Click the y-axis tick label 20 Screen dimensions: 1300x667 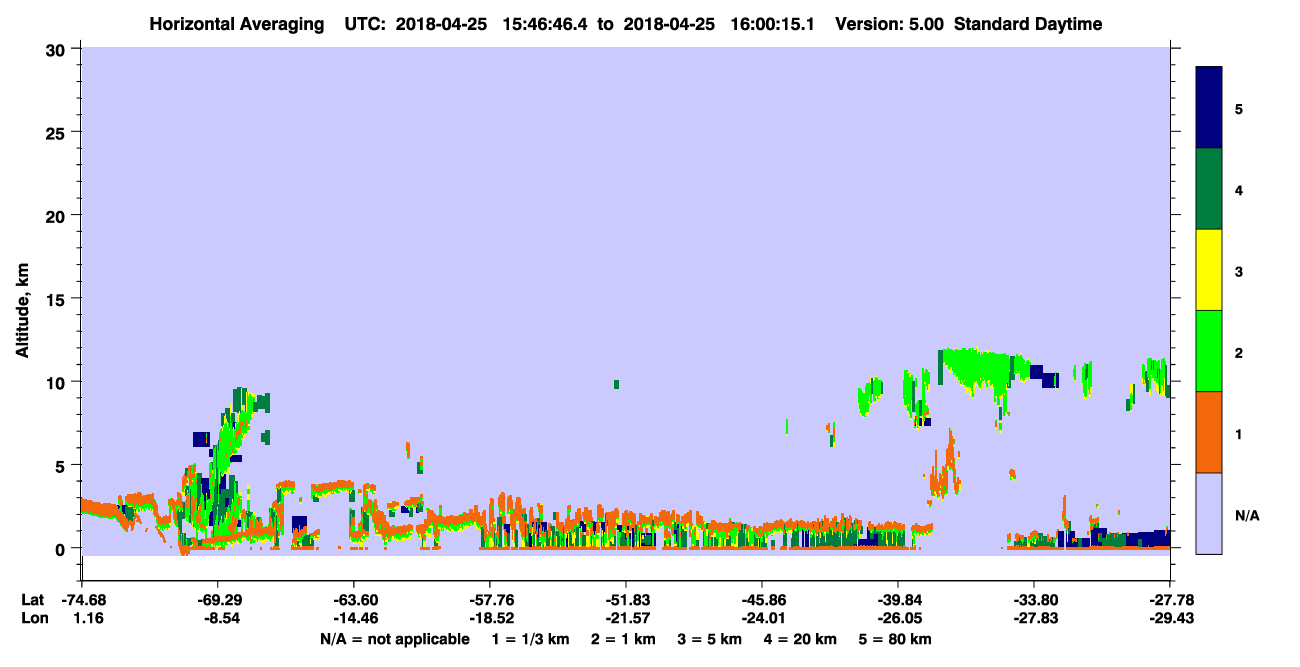tap(58, 215)
